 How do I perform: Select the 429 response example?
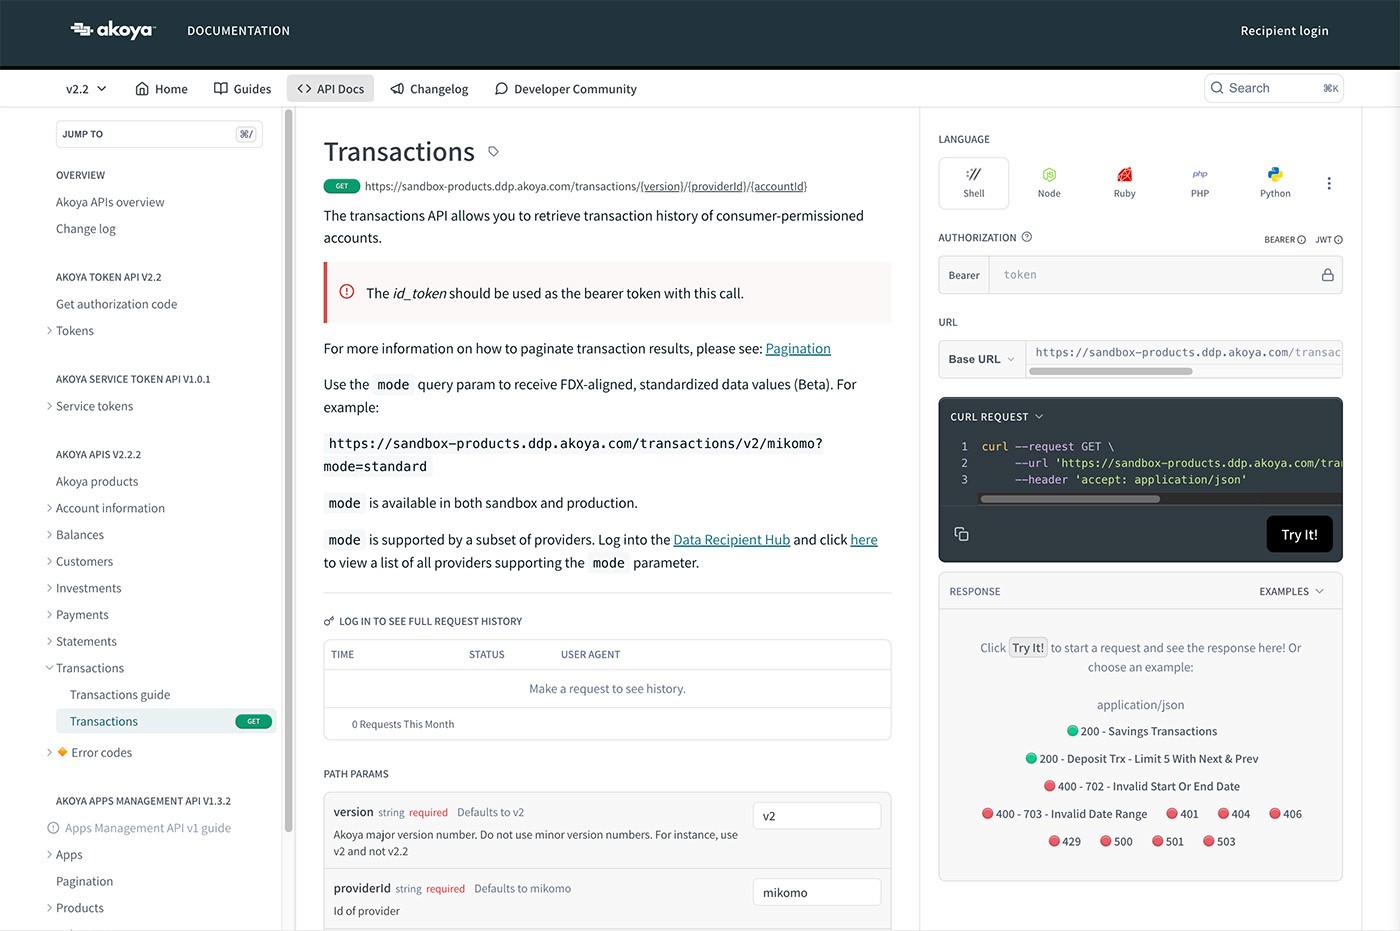[x=1064, y=841]
